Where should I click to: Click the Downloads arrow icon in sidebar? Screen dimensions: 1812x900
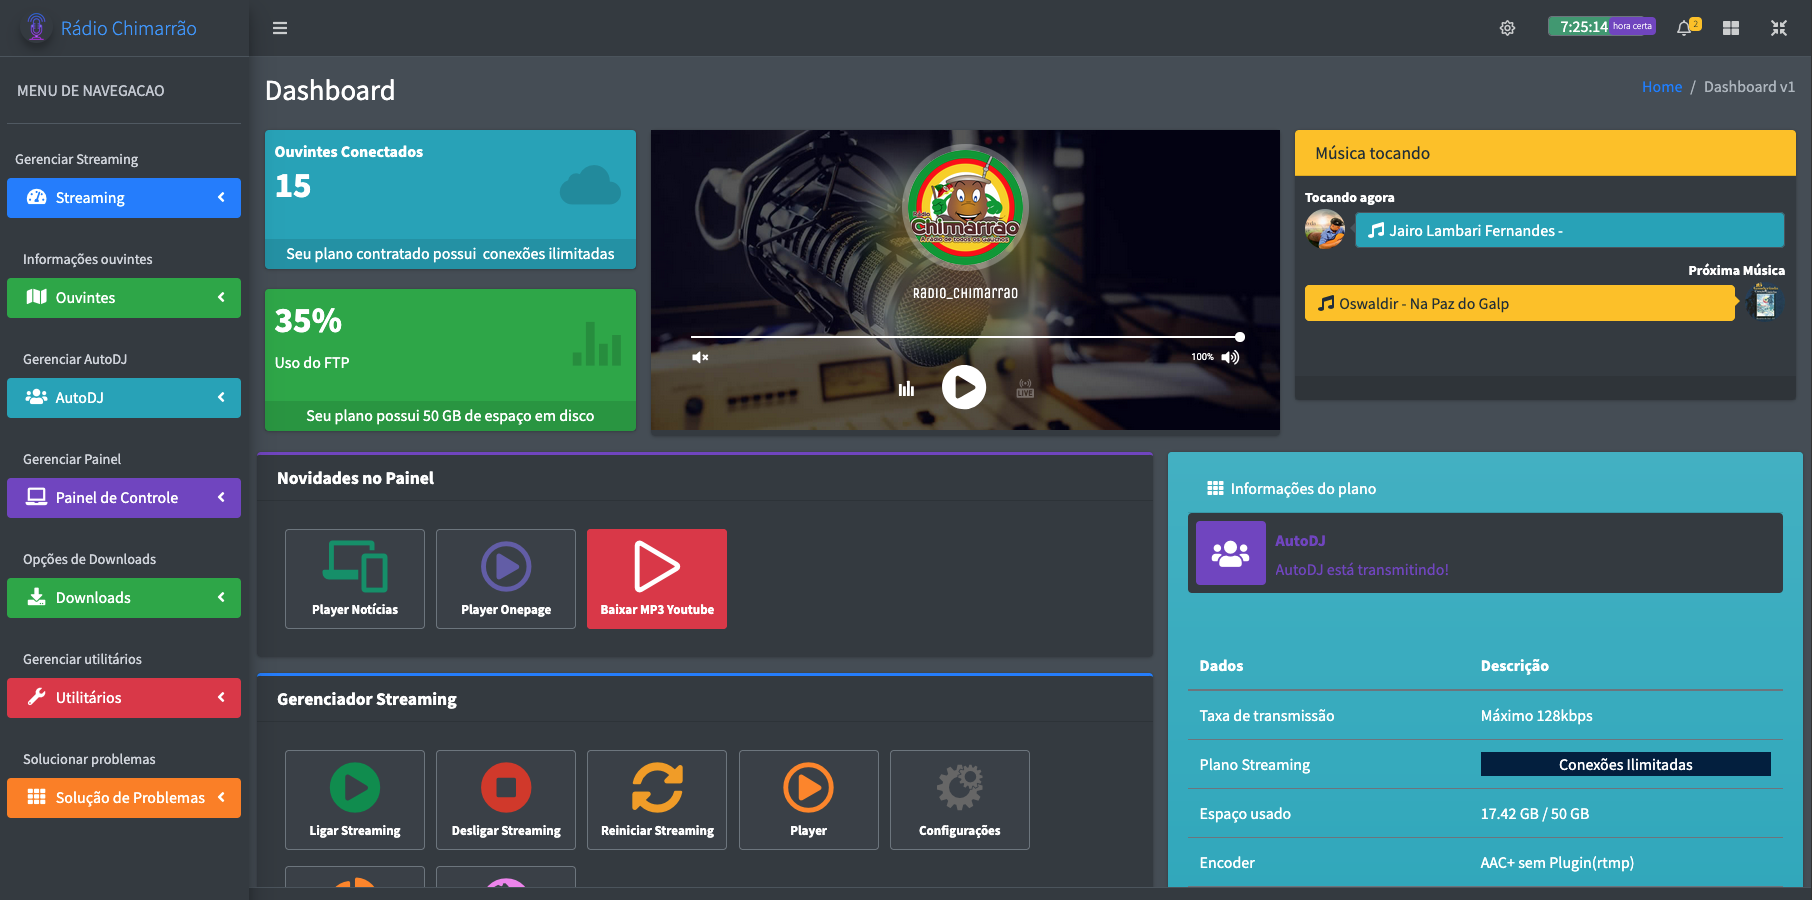click(37, 597)
